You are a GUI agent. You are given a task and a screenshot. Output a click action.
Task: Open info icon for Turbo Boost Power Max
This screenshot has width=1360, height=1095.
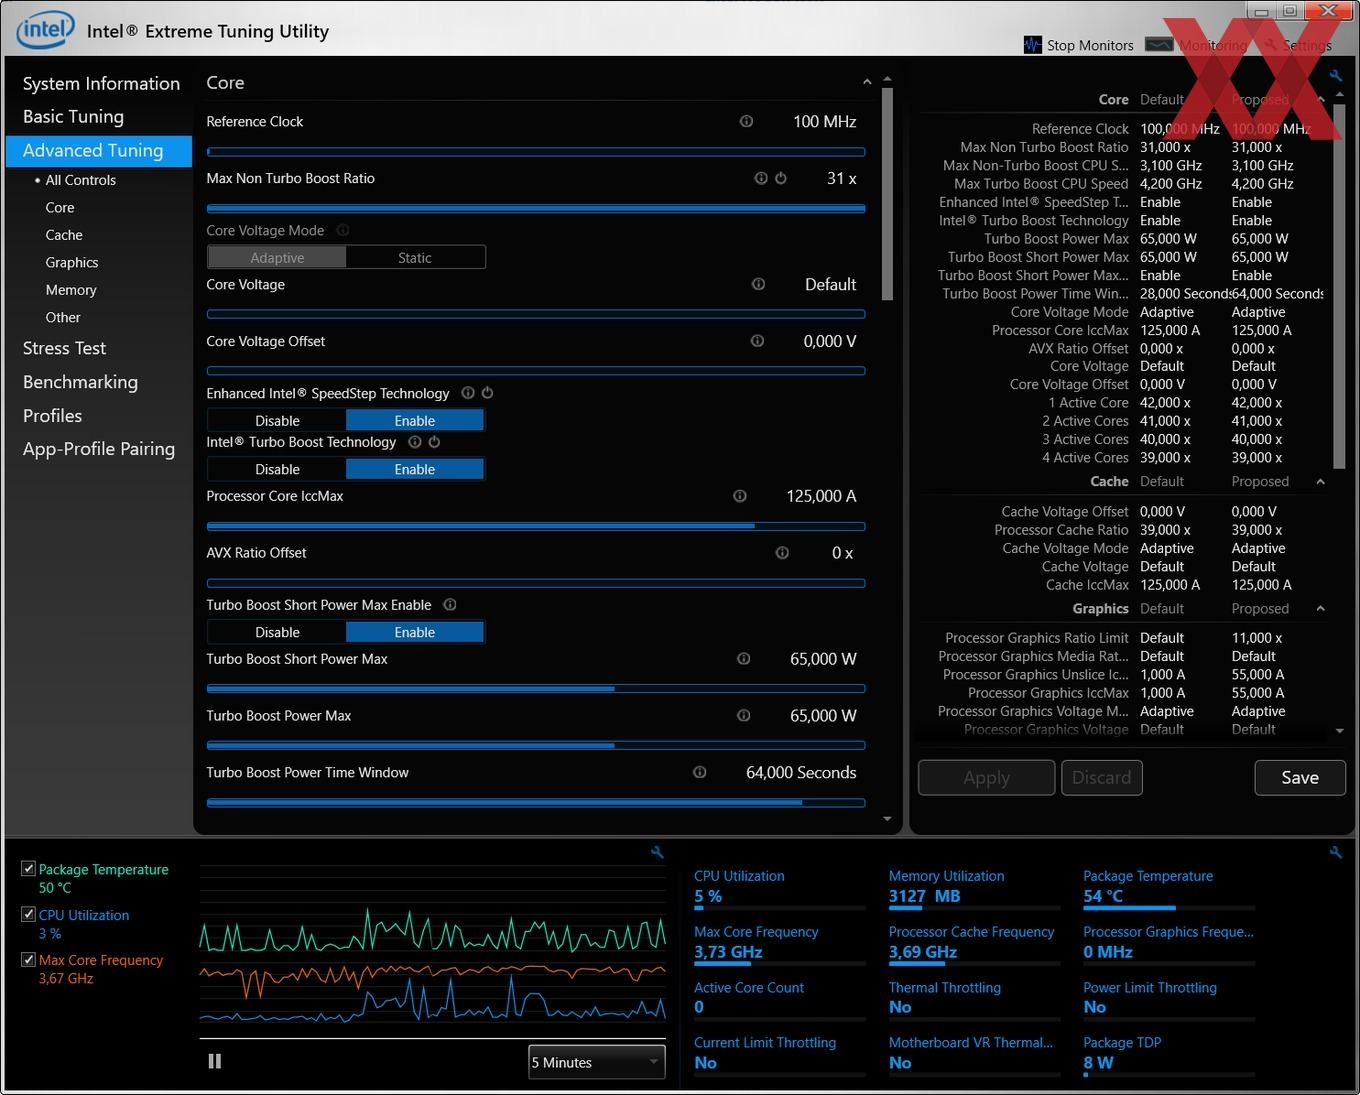click(x=744, y=716)
